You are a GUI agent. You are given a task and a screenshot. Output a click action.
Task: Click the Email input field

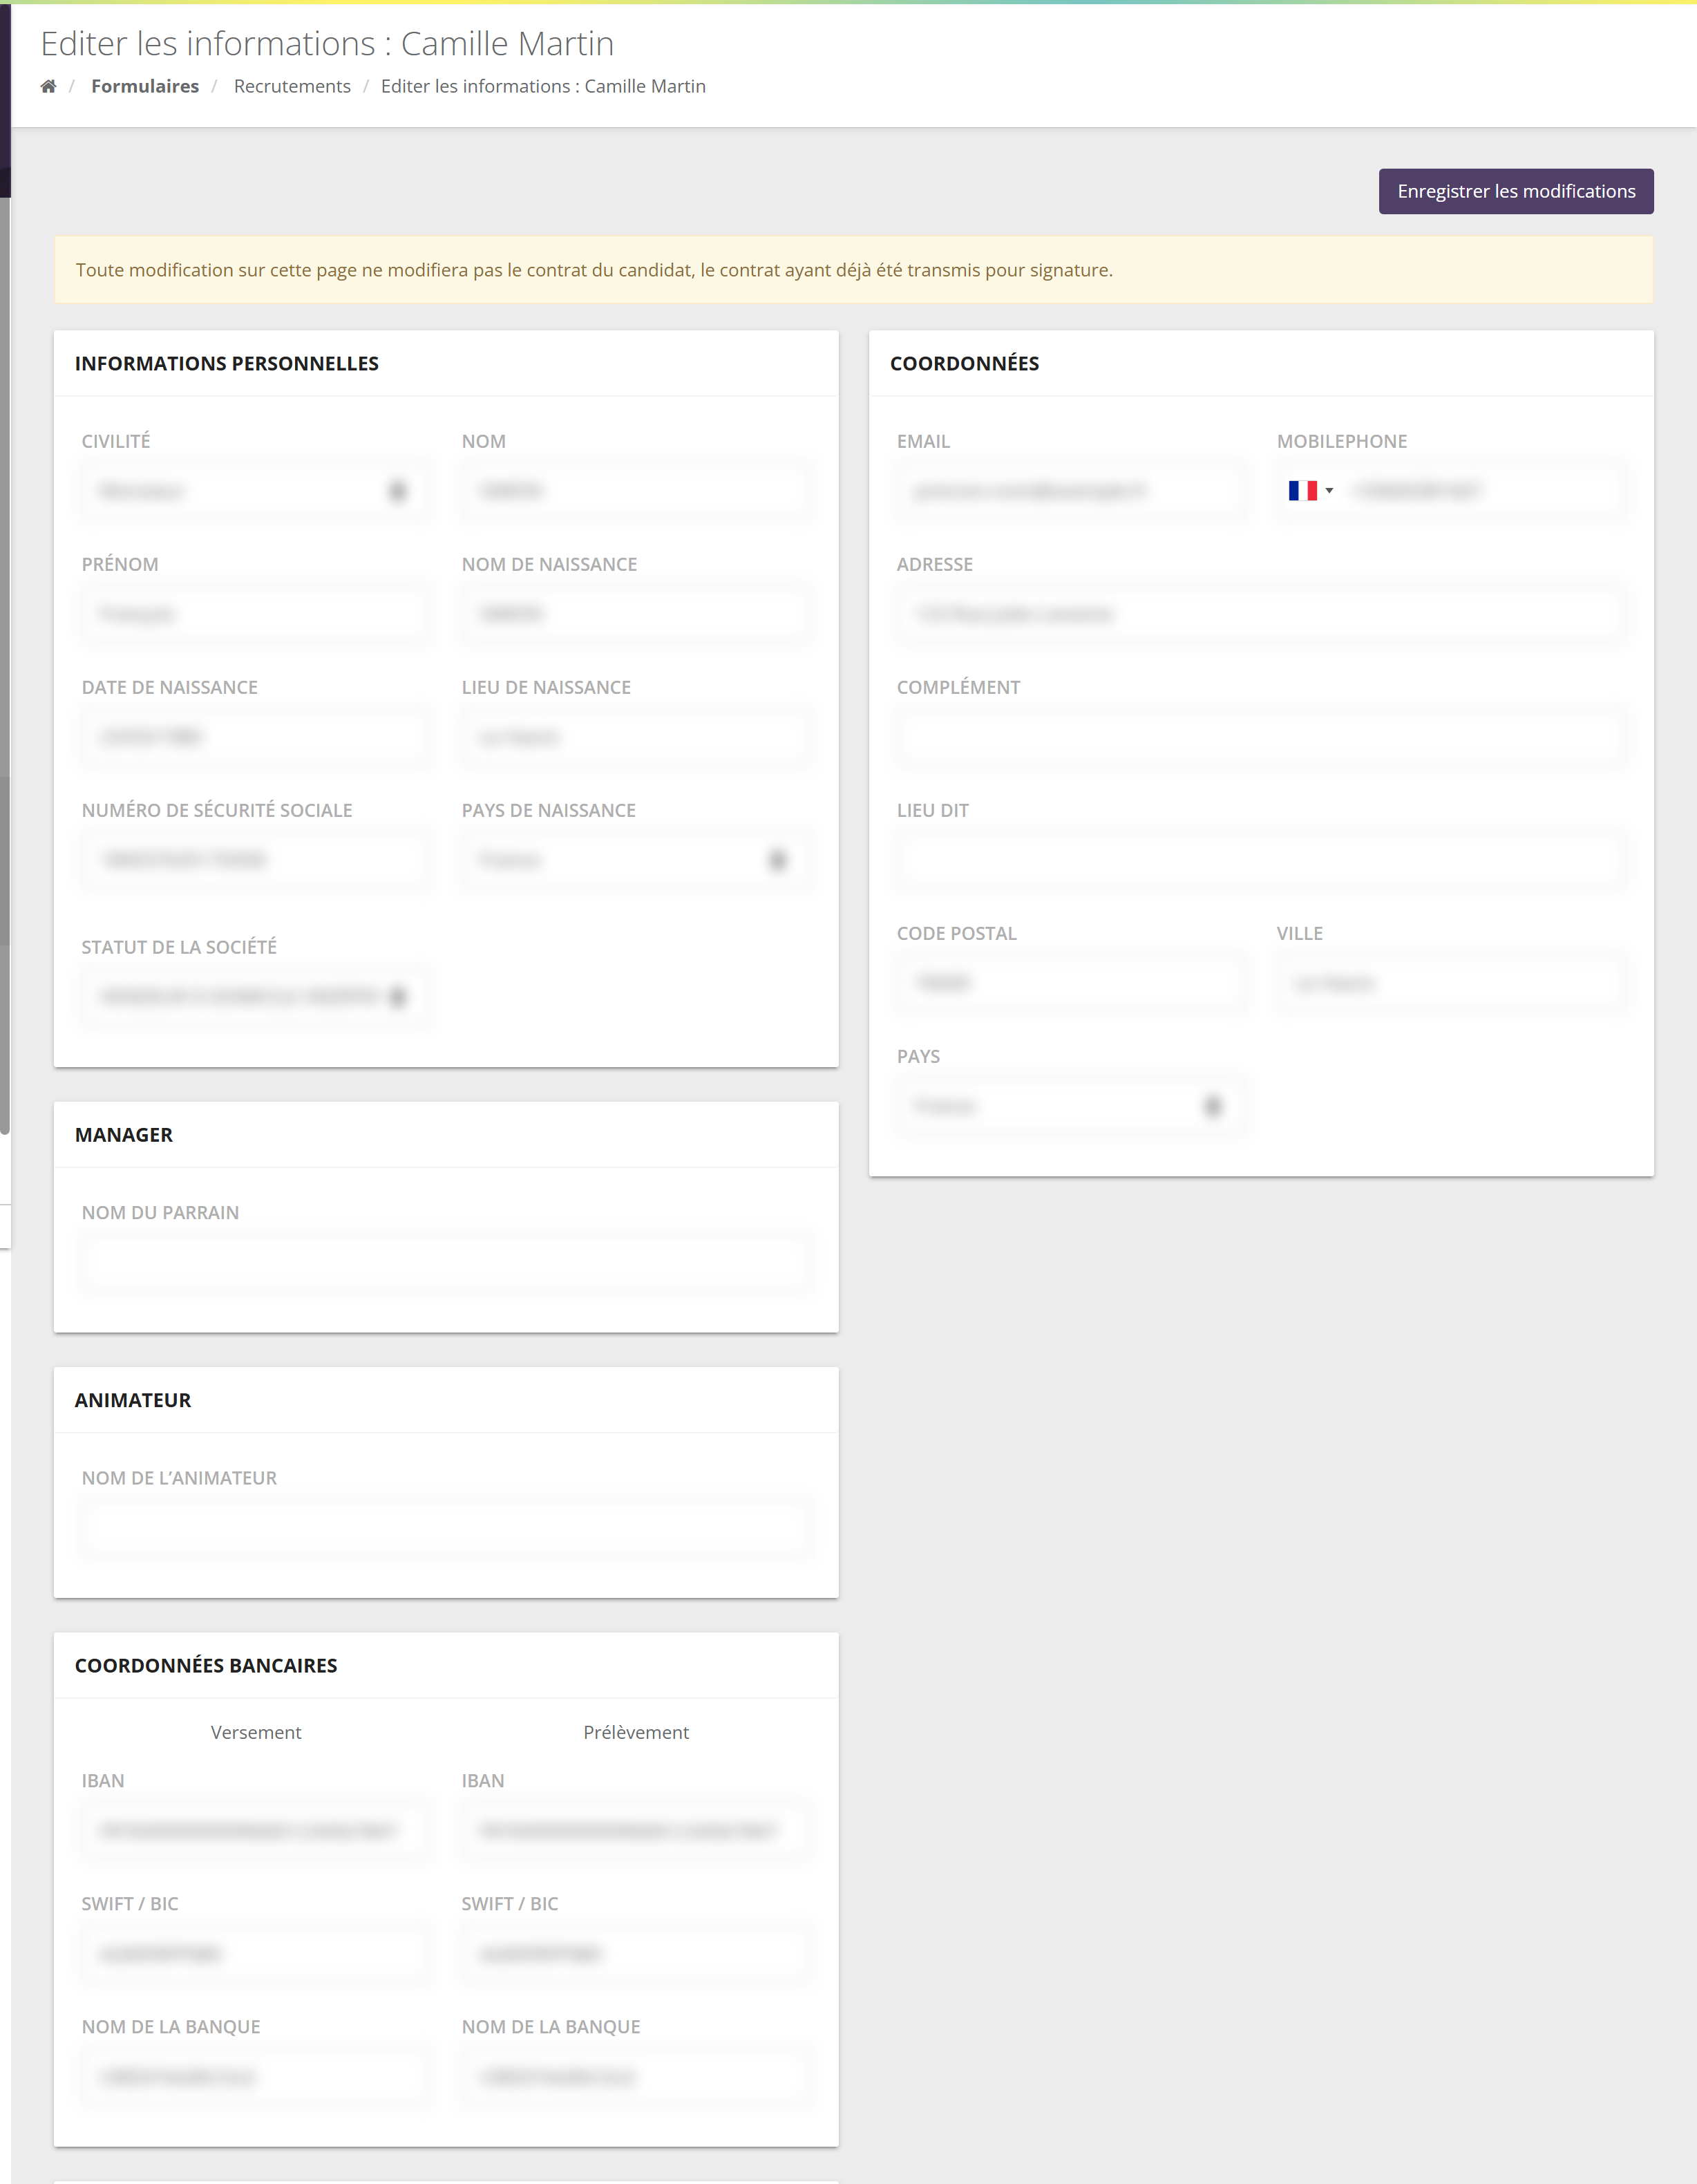point(1071,491)
